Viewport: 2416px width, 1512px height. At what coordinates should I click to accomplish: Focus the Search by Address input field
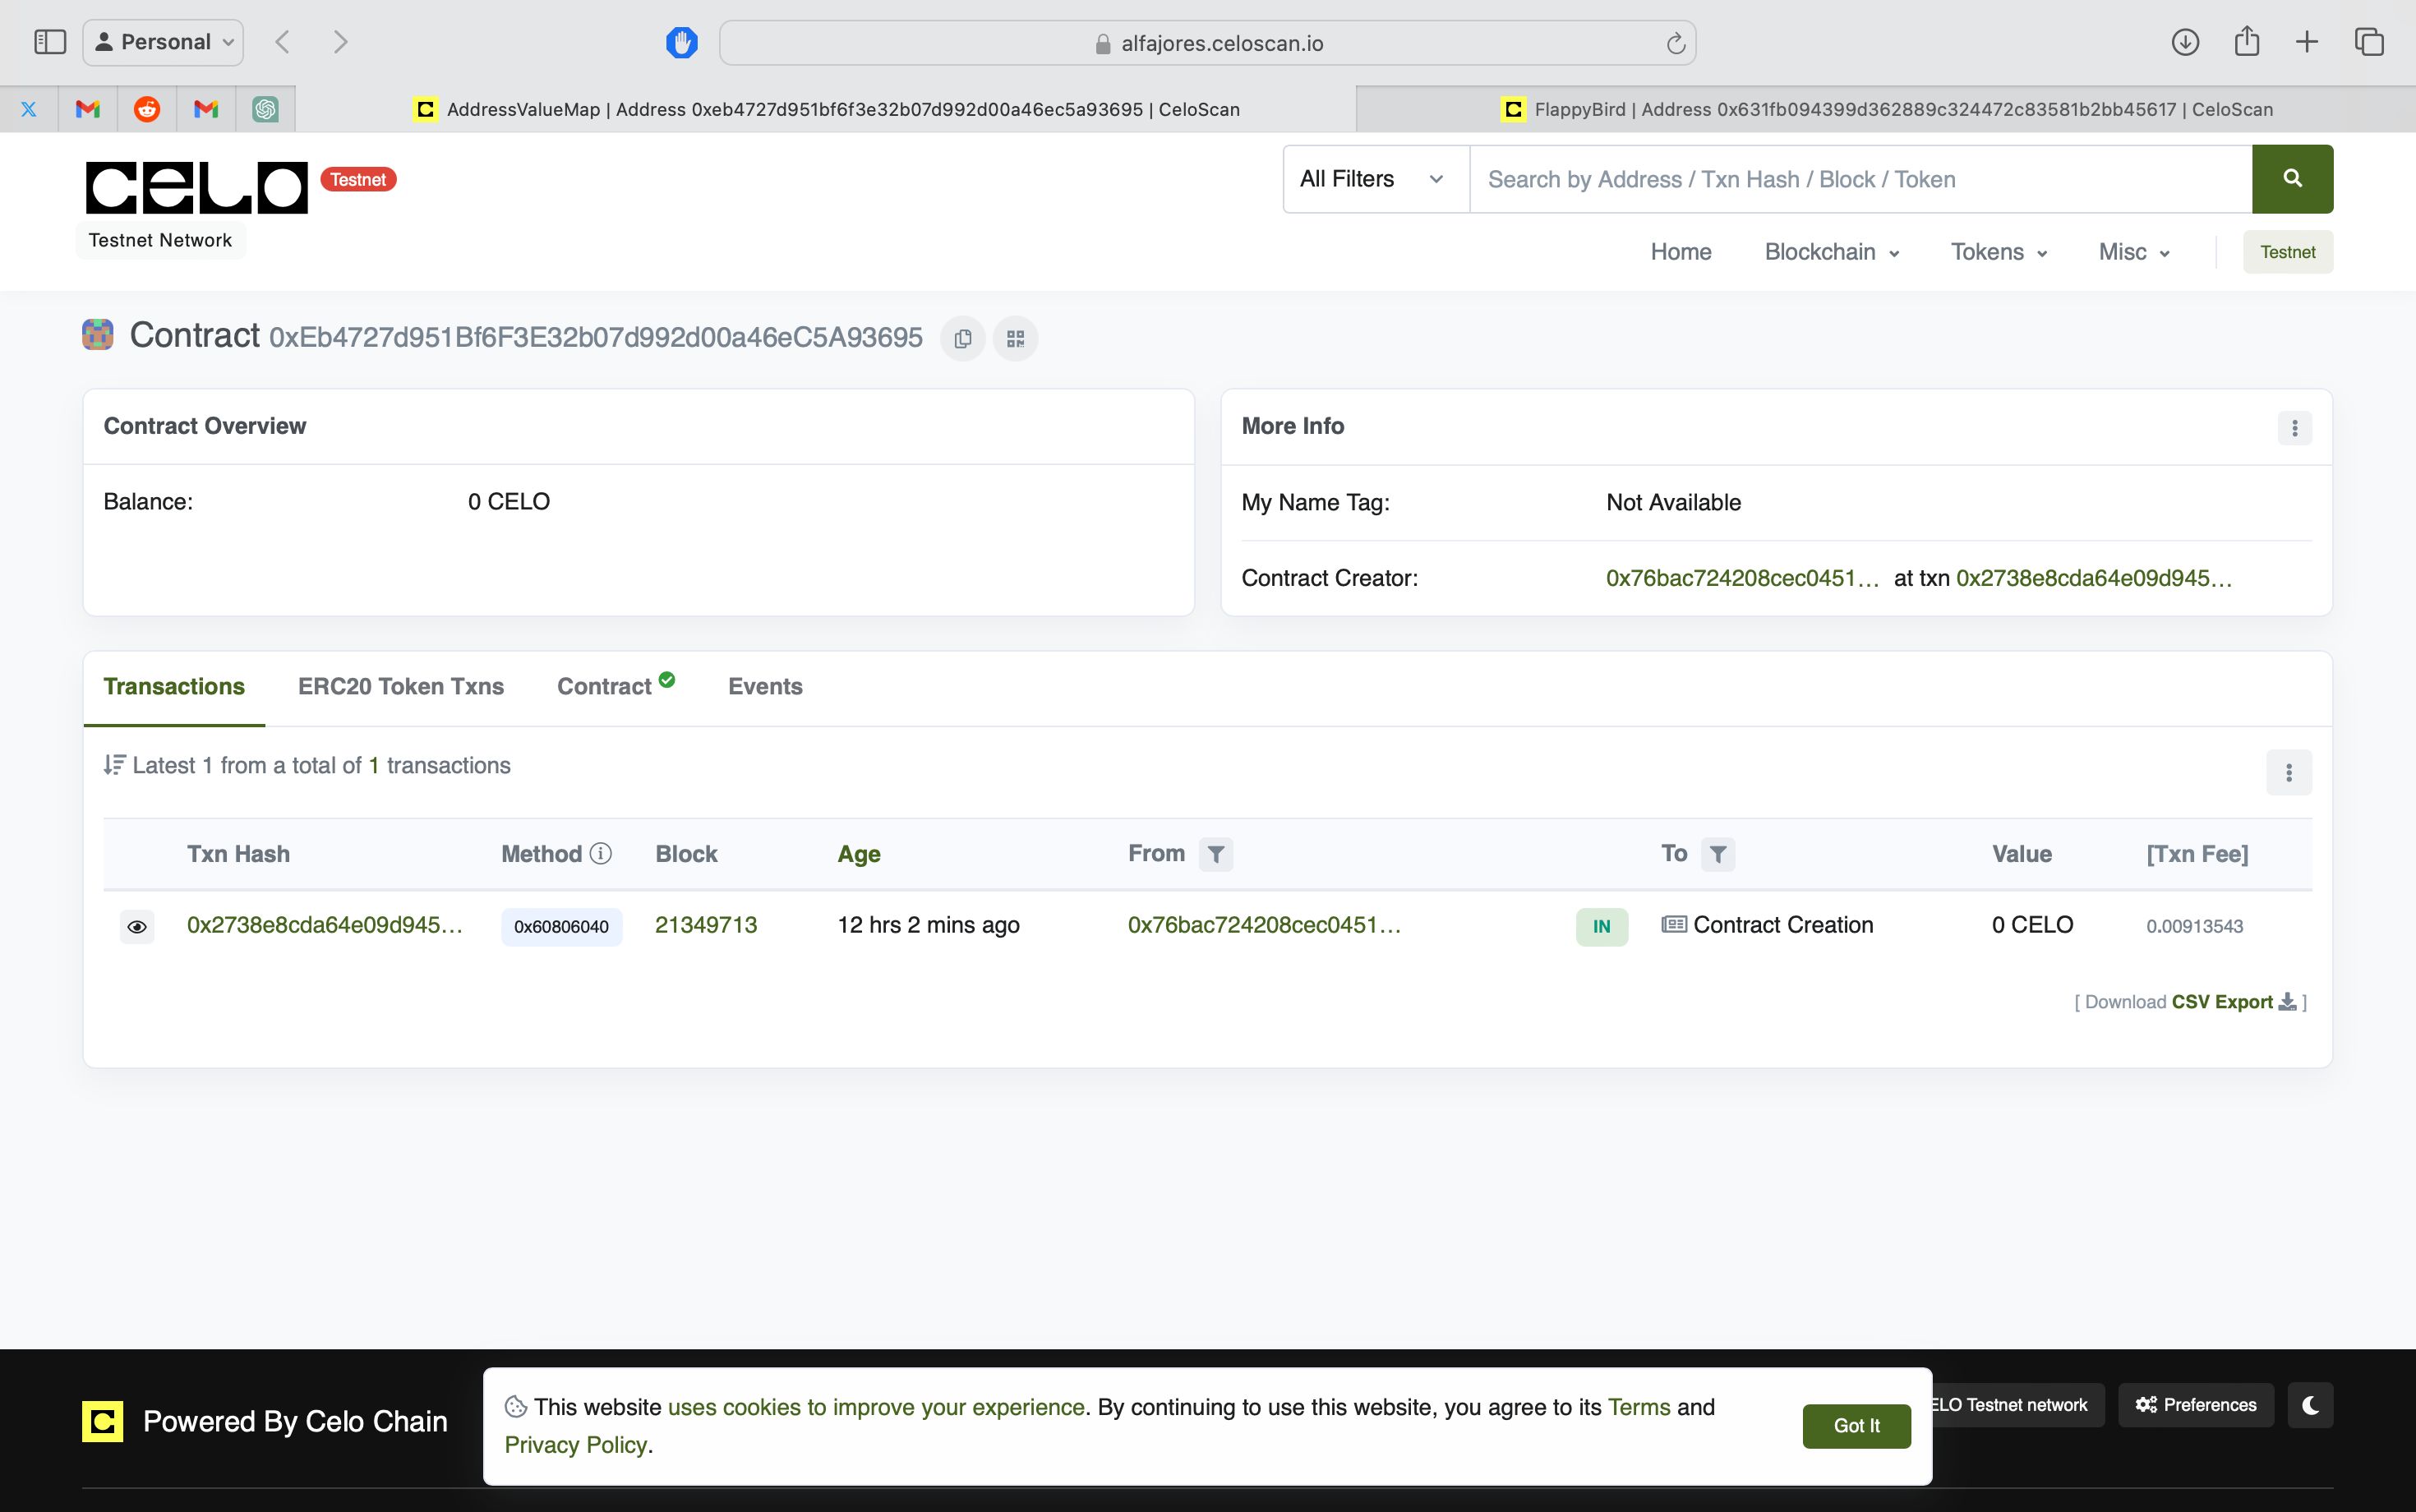(x=1860, y=179)
